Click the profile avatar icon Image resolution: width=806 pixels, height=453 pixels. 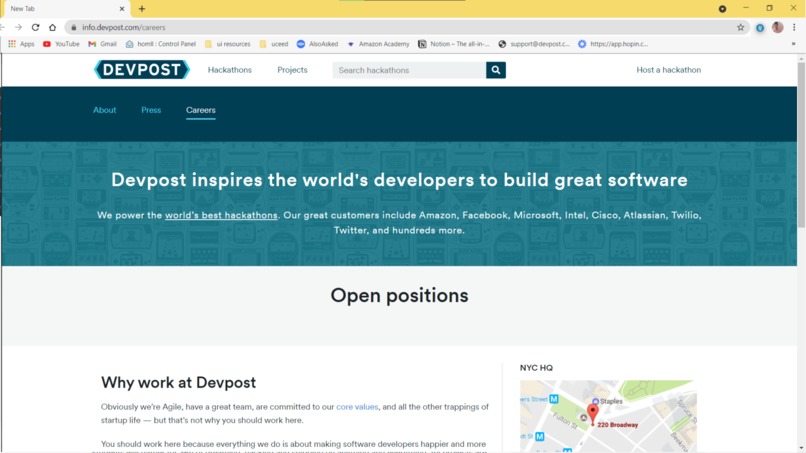pos(777,27)
